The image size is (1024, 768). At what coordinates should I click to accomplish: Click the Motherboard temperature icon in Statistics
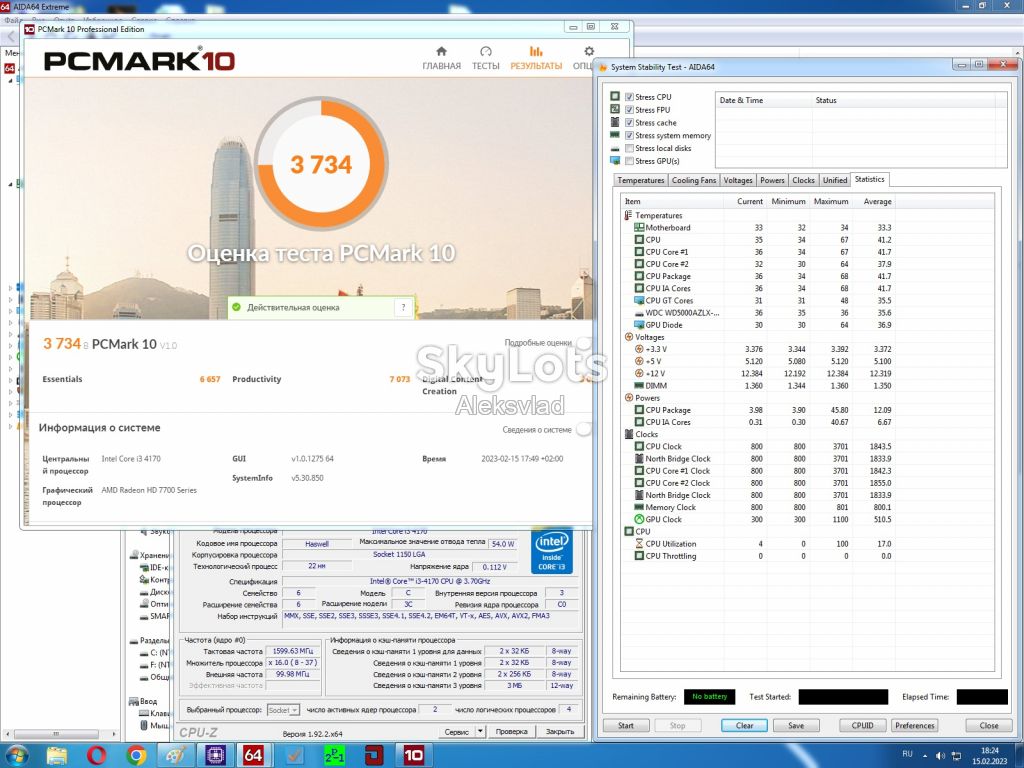pyautogui.click(x=639, y=228)
